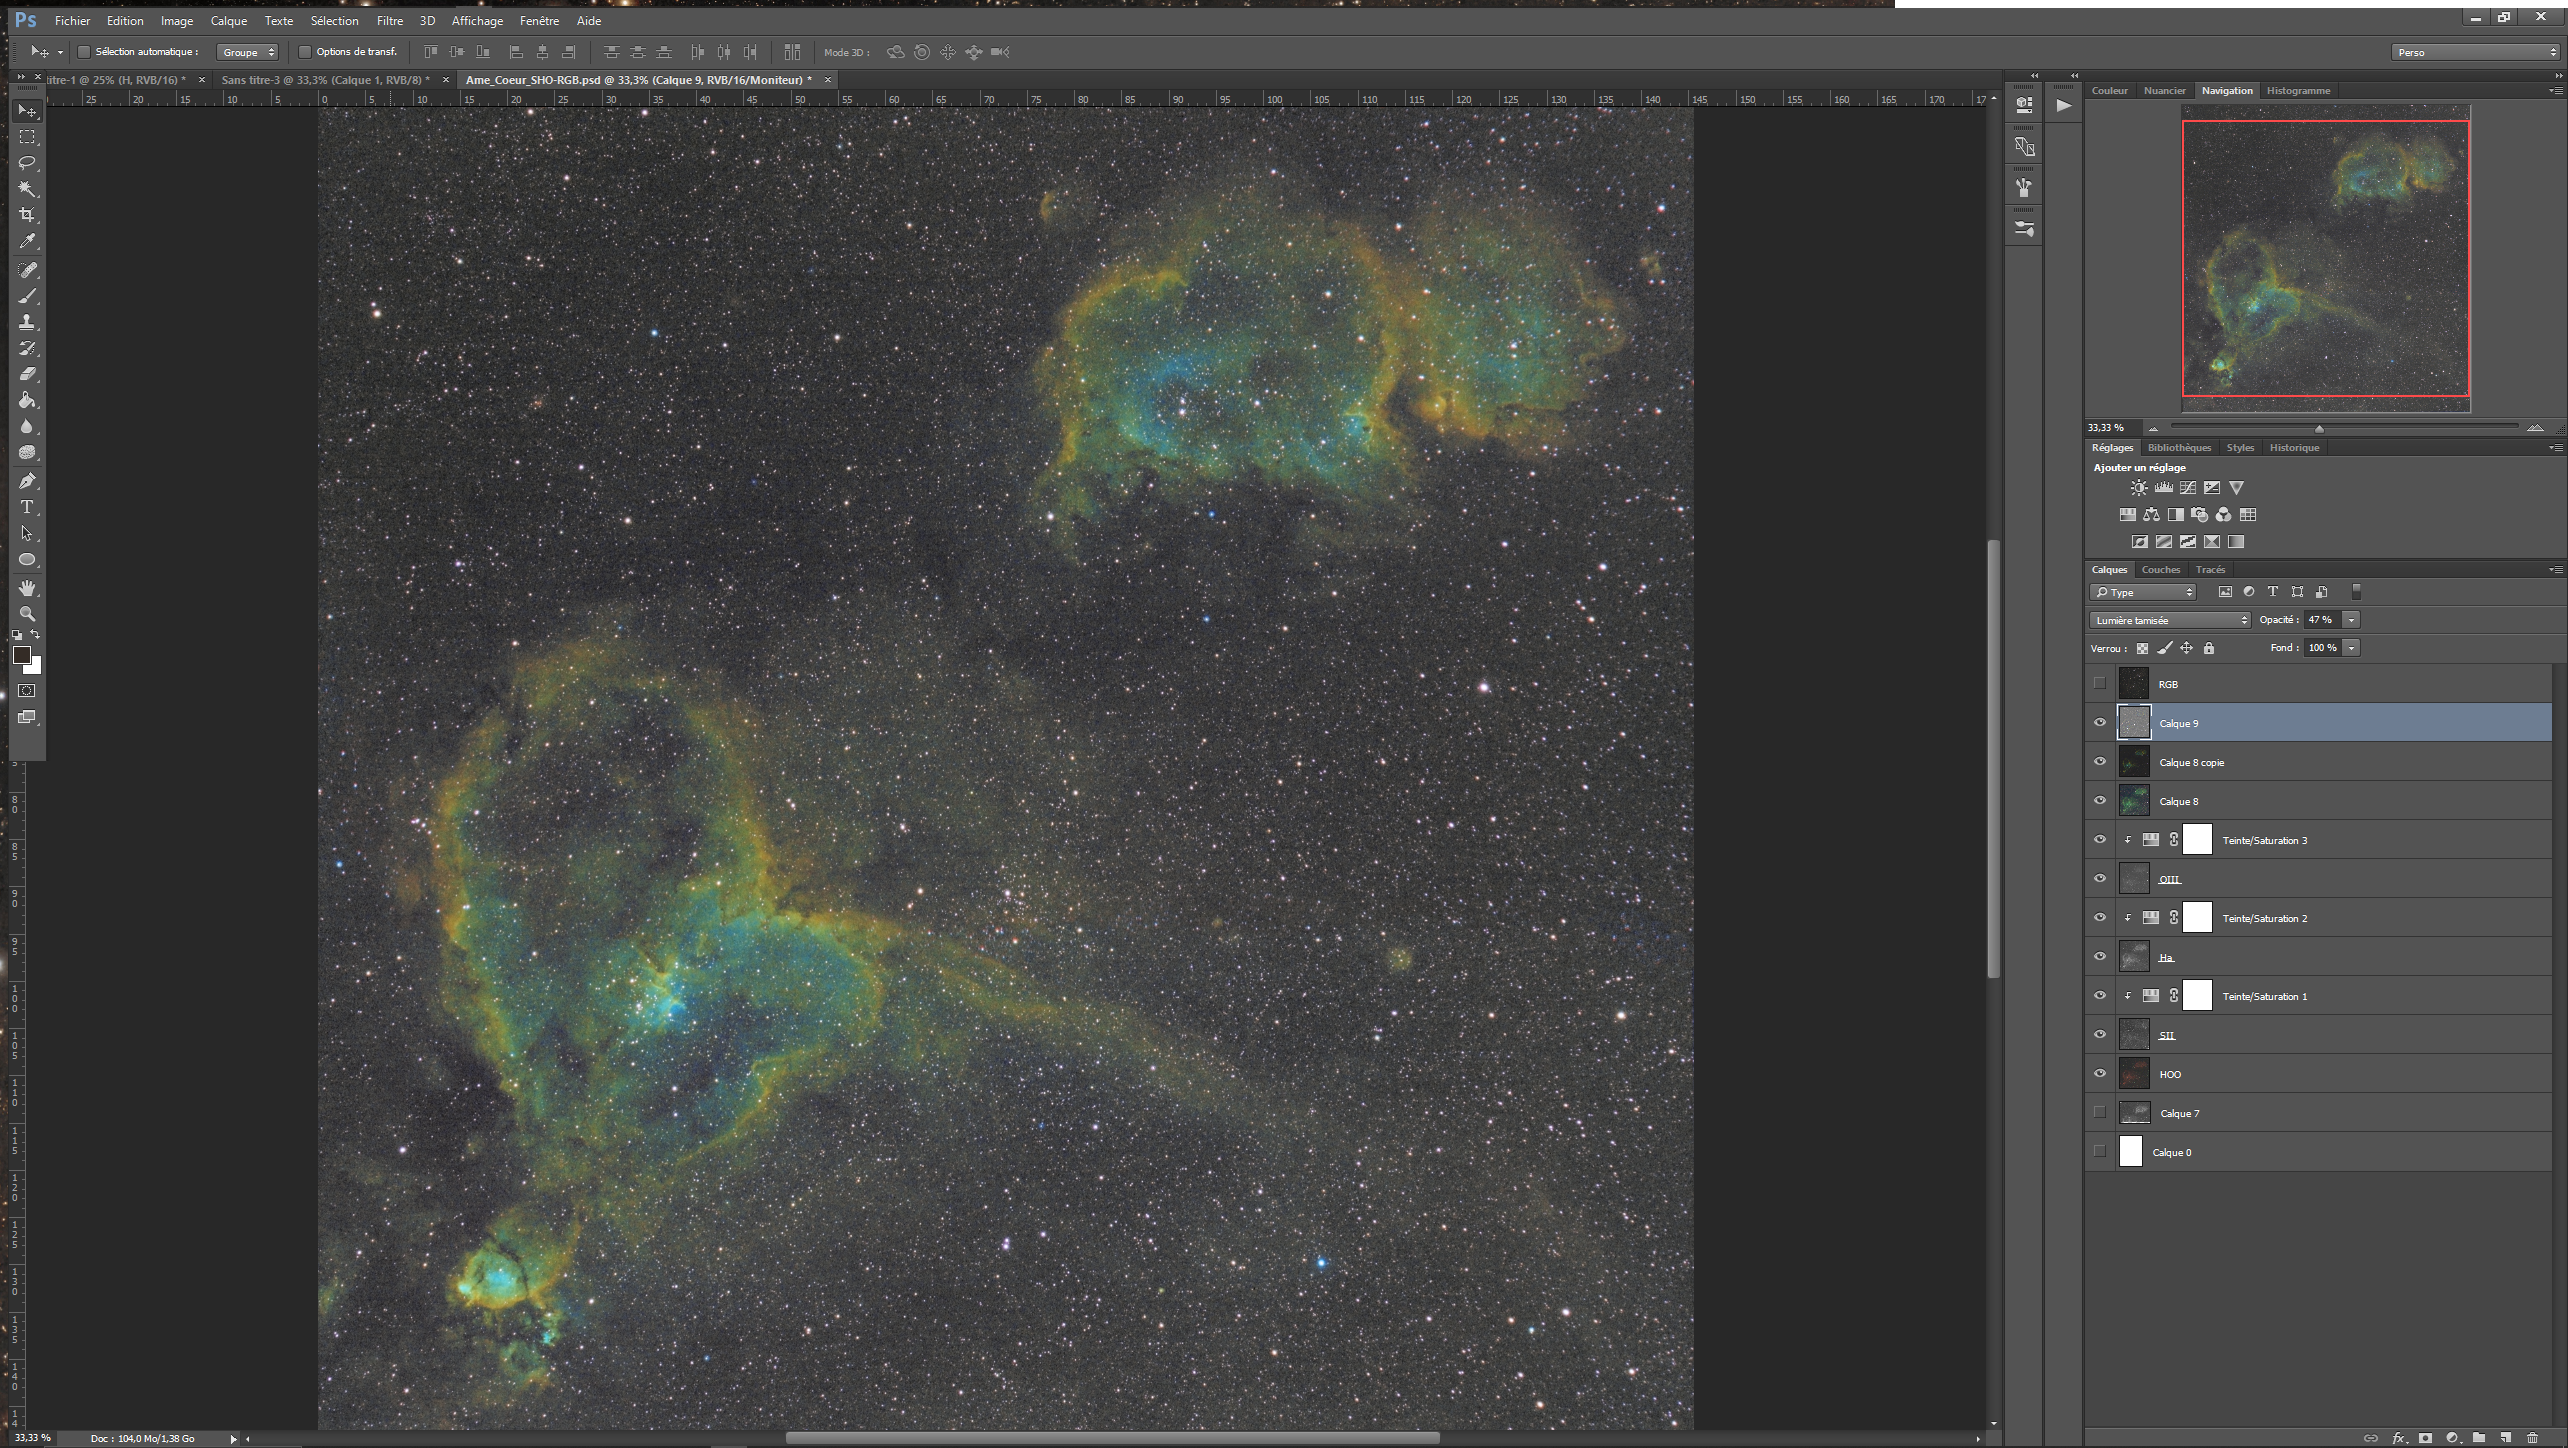Open the status bar info arrow

pyautogui.click(x=234, y=1439)
